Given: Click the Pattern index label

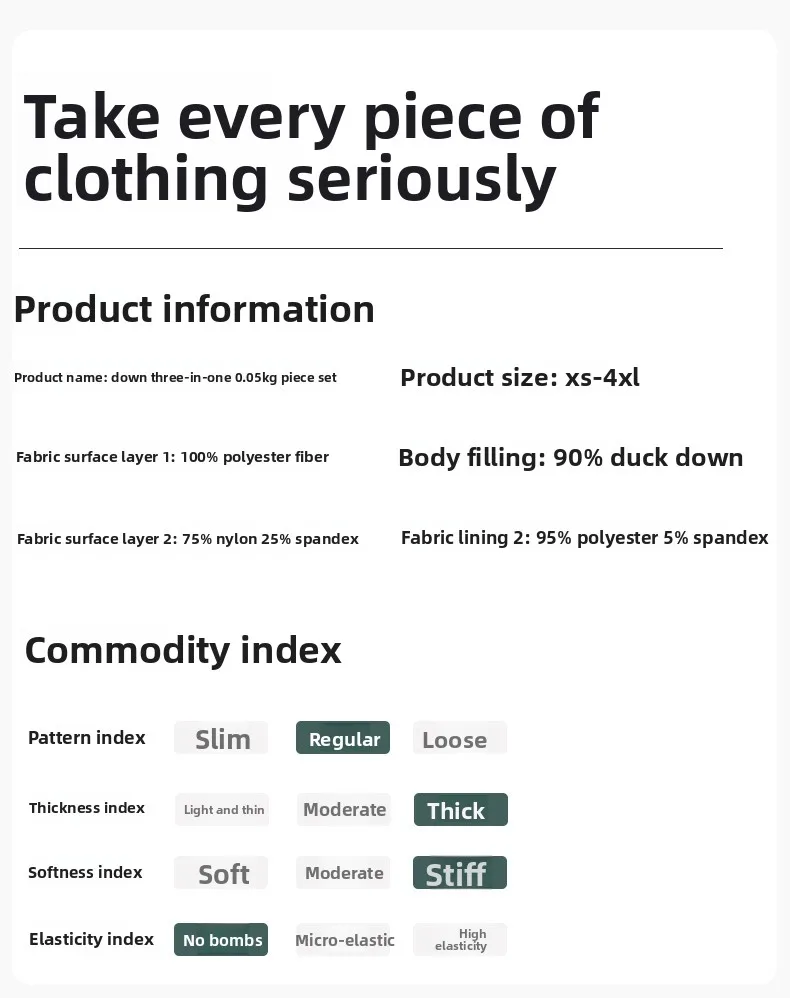Looking at the screenshot, I should pos(87,738).
